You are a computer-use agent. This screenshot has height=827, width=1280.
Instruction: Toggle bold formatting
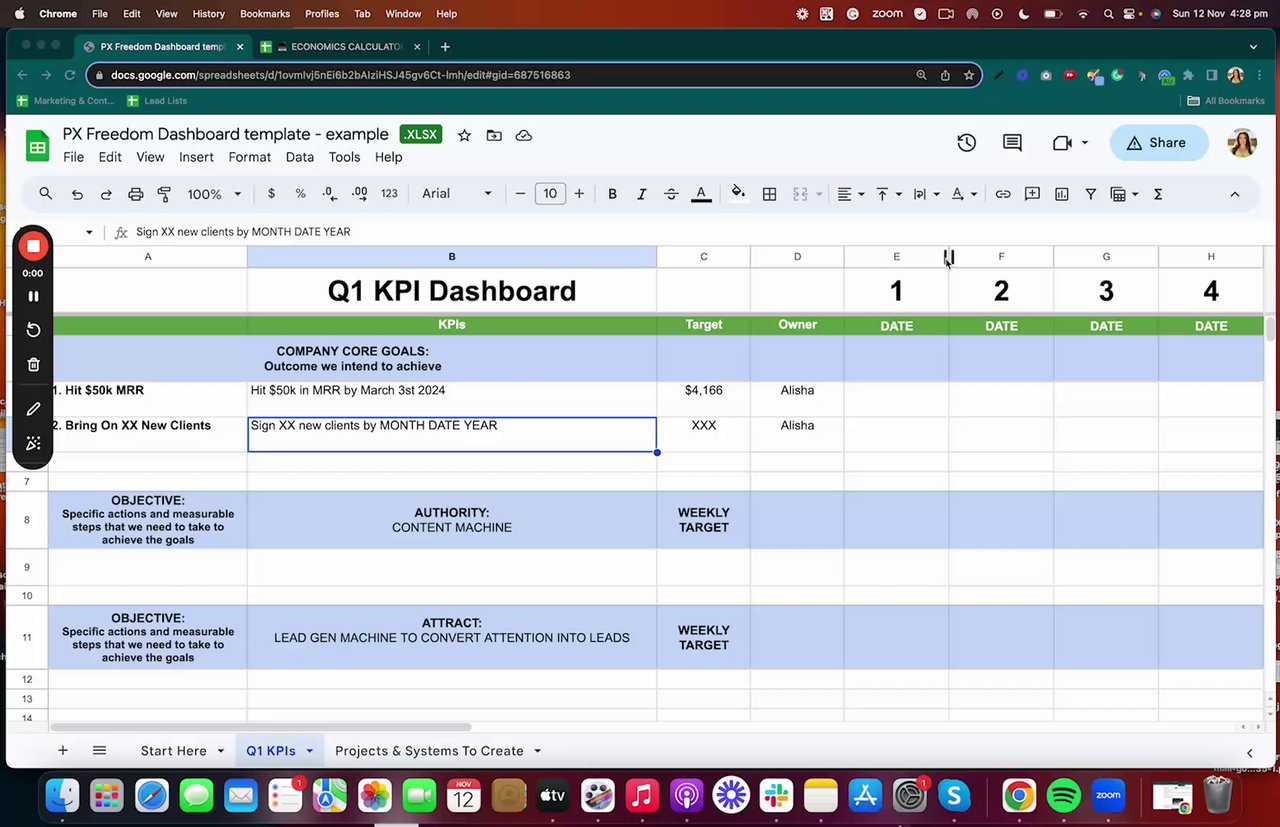click(612, 194)
